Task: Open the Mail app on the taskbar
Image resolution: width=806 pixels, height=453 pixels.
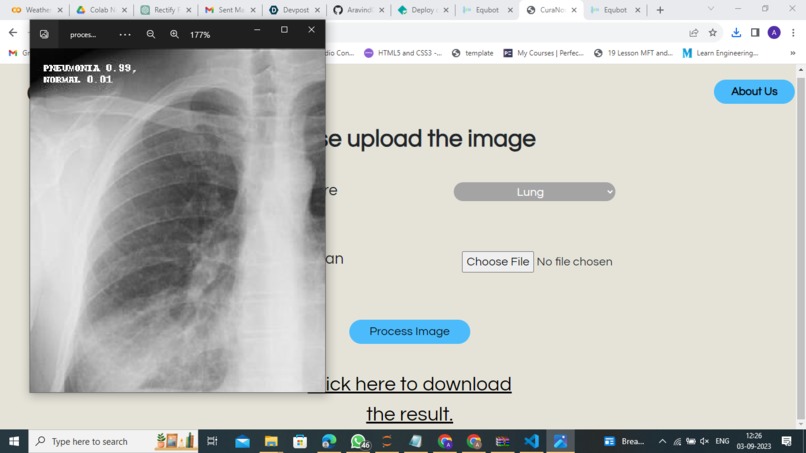Action: coord(242,441)
